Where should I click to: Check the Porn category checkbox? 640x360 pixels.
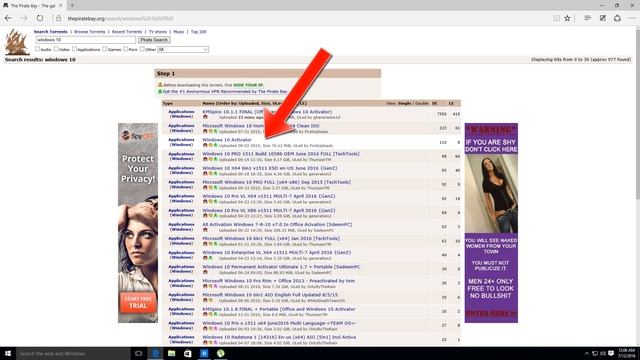126,49
